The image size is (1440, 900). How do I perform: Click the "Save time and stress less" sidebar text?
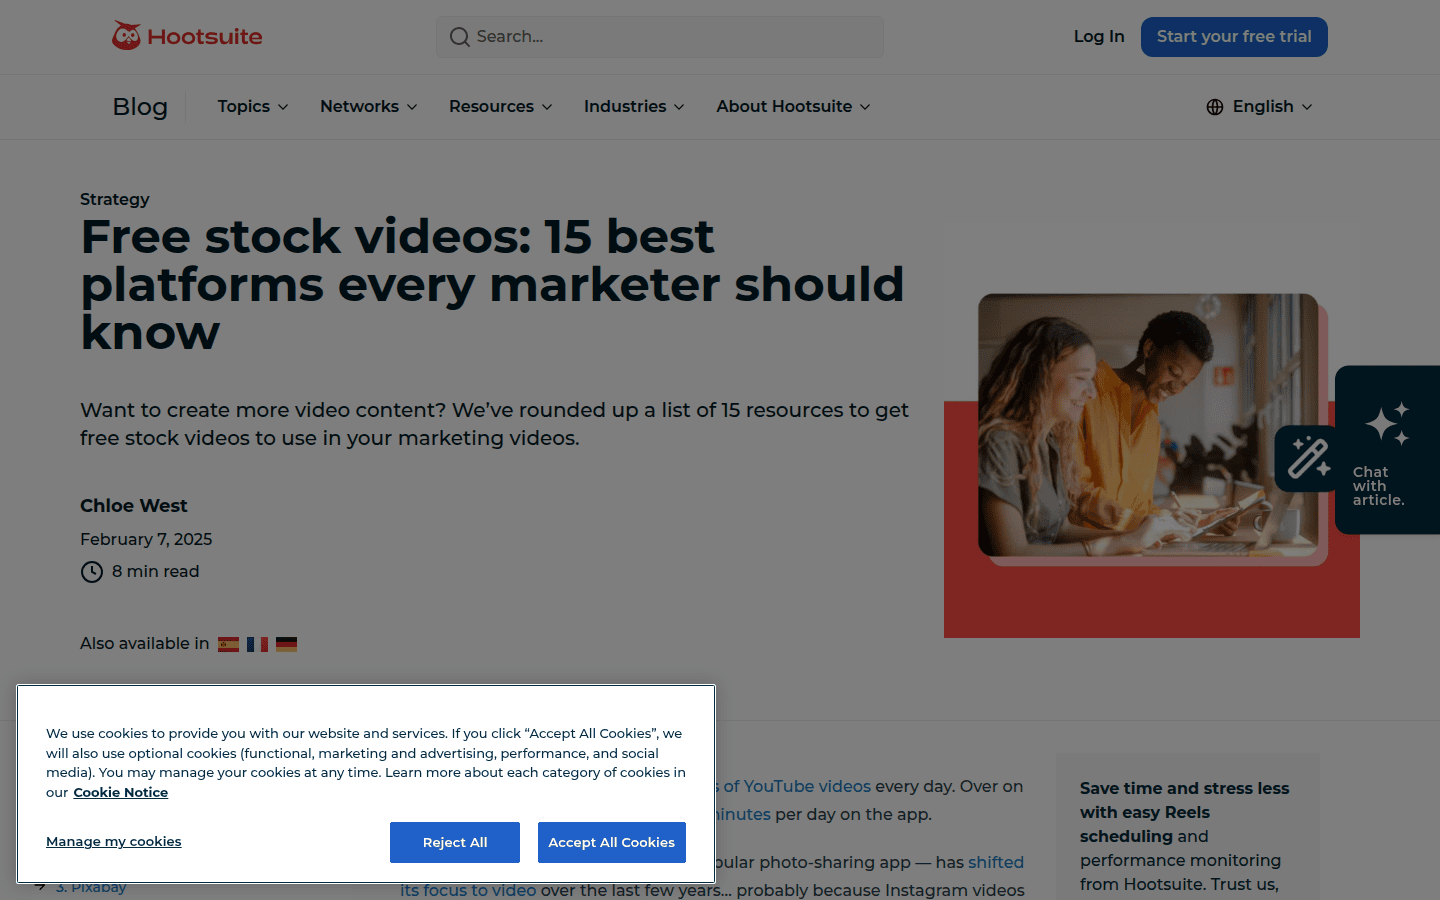click(1185, 789)
